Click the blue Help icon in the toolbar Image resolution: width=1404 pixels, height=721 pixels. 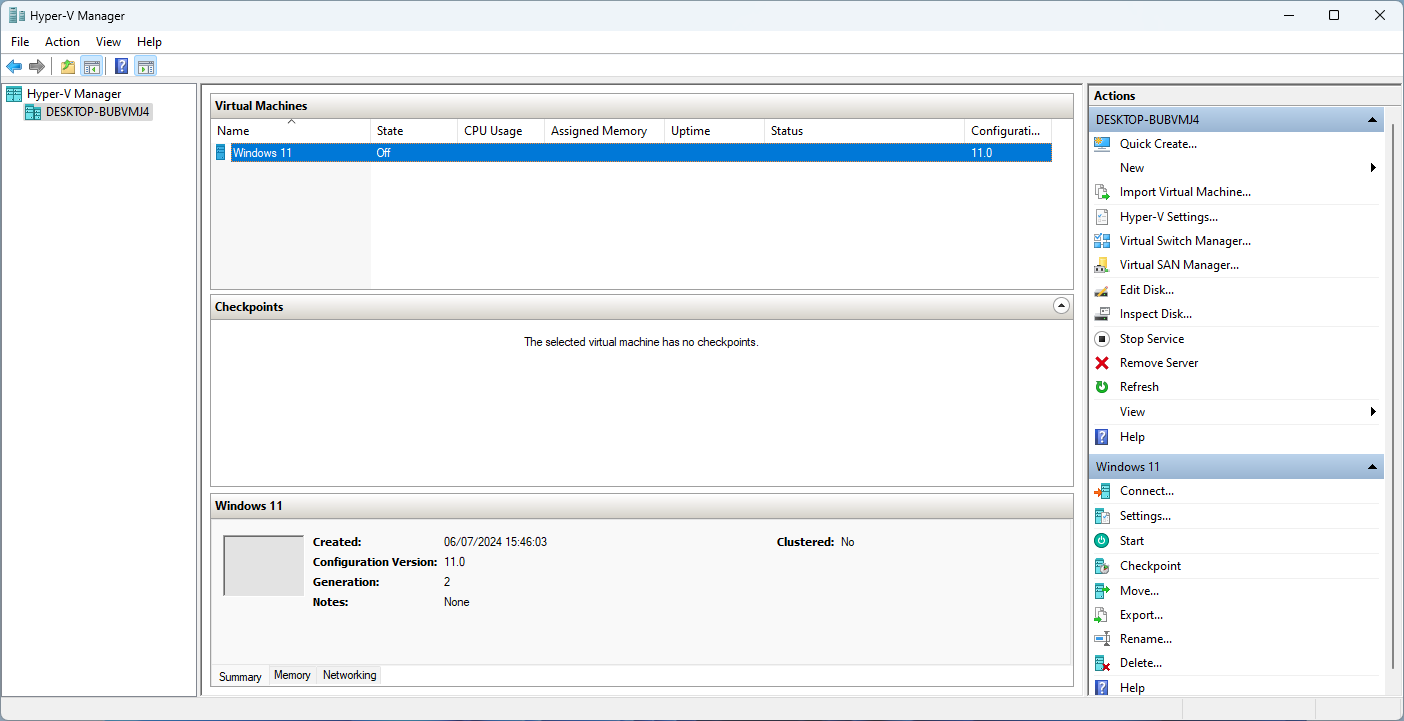coord(121,67)
